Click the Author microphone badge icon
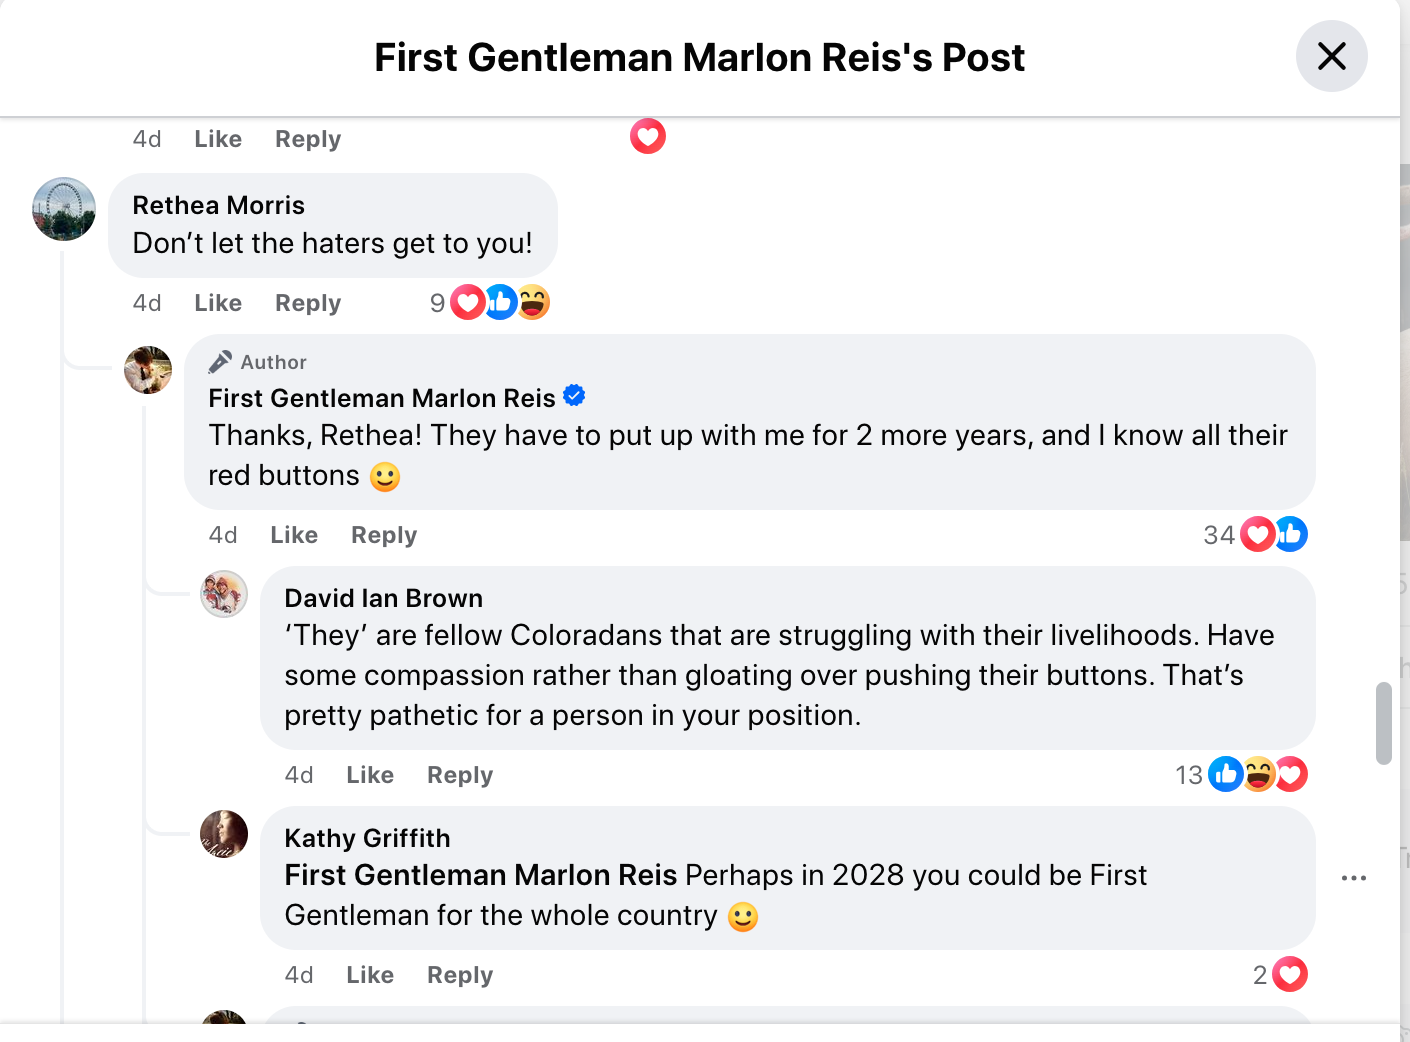Image resolution: width=1410 pixels, height=1042 pixels. [224, 361]
